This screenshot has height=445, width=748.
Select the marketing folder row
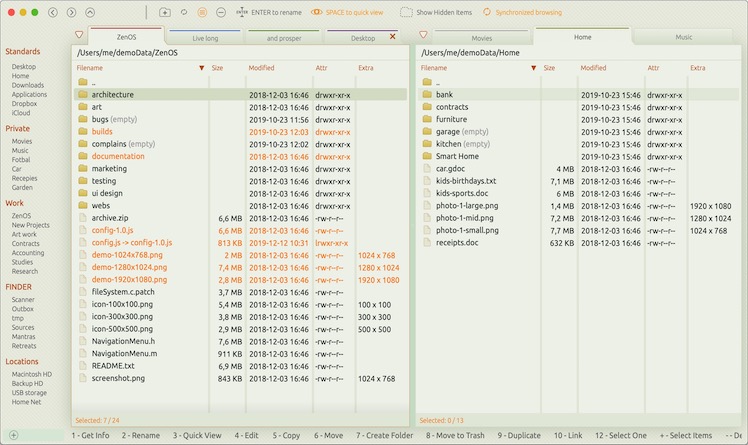coord(240,168)
